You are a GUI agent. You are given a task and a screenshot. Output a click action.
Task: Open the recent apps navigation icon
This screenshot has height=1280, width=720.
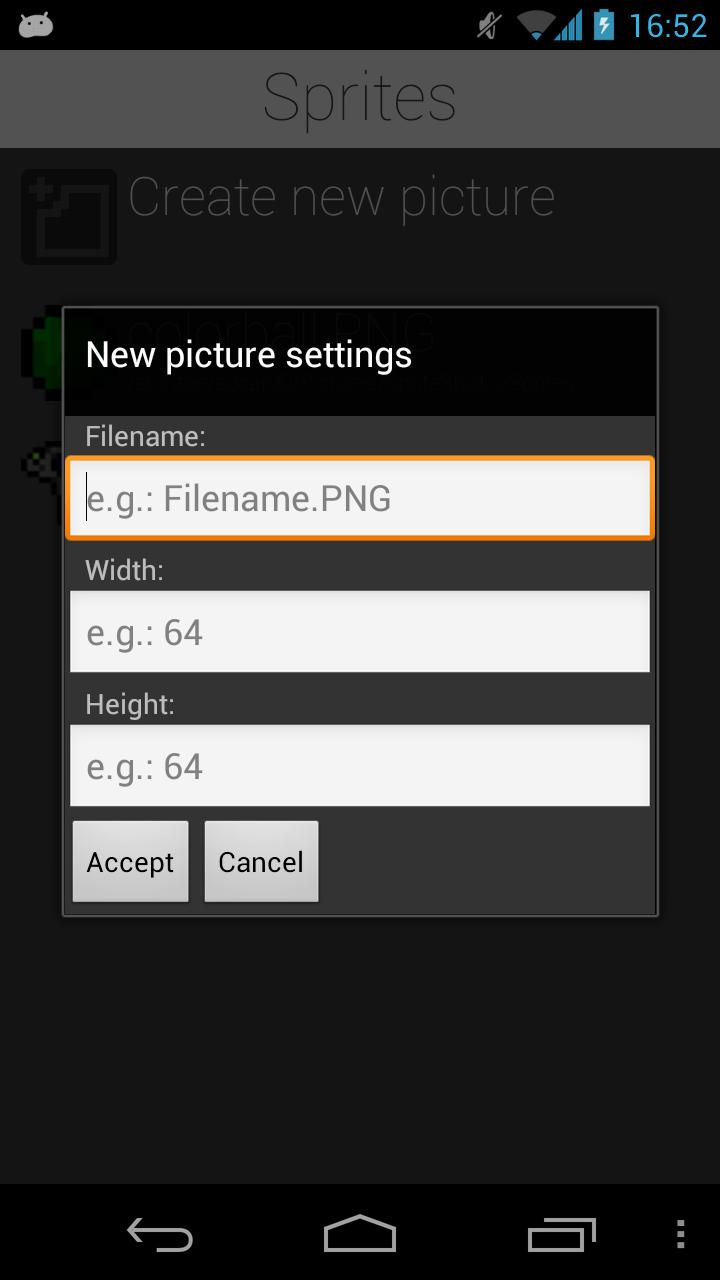click(561, 1234)
